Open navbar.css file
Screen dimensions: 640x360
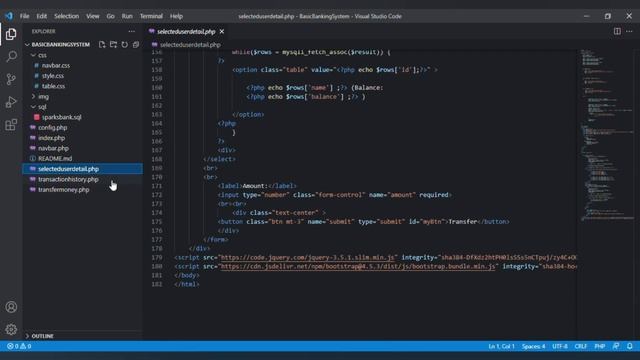point(56,65)
